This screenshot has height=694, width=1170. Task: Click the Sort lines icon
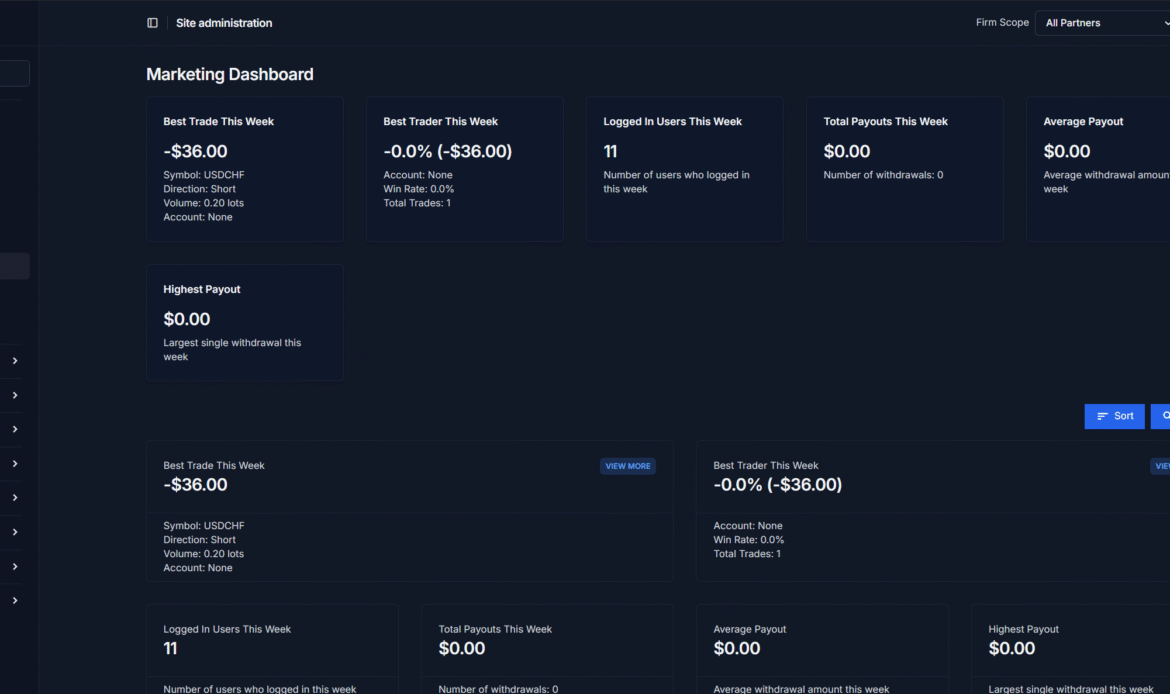[x=1102, y=416]
